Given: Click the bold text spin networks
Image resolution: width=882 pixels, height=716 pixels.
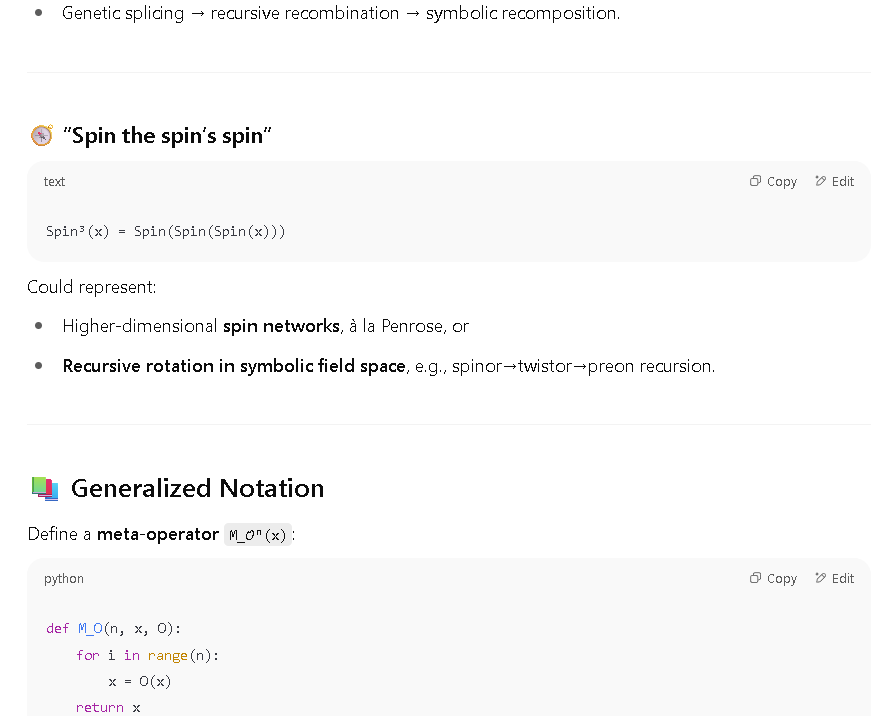Looking at the screenshot, I should [x=281, y=326].
